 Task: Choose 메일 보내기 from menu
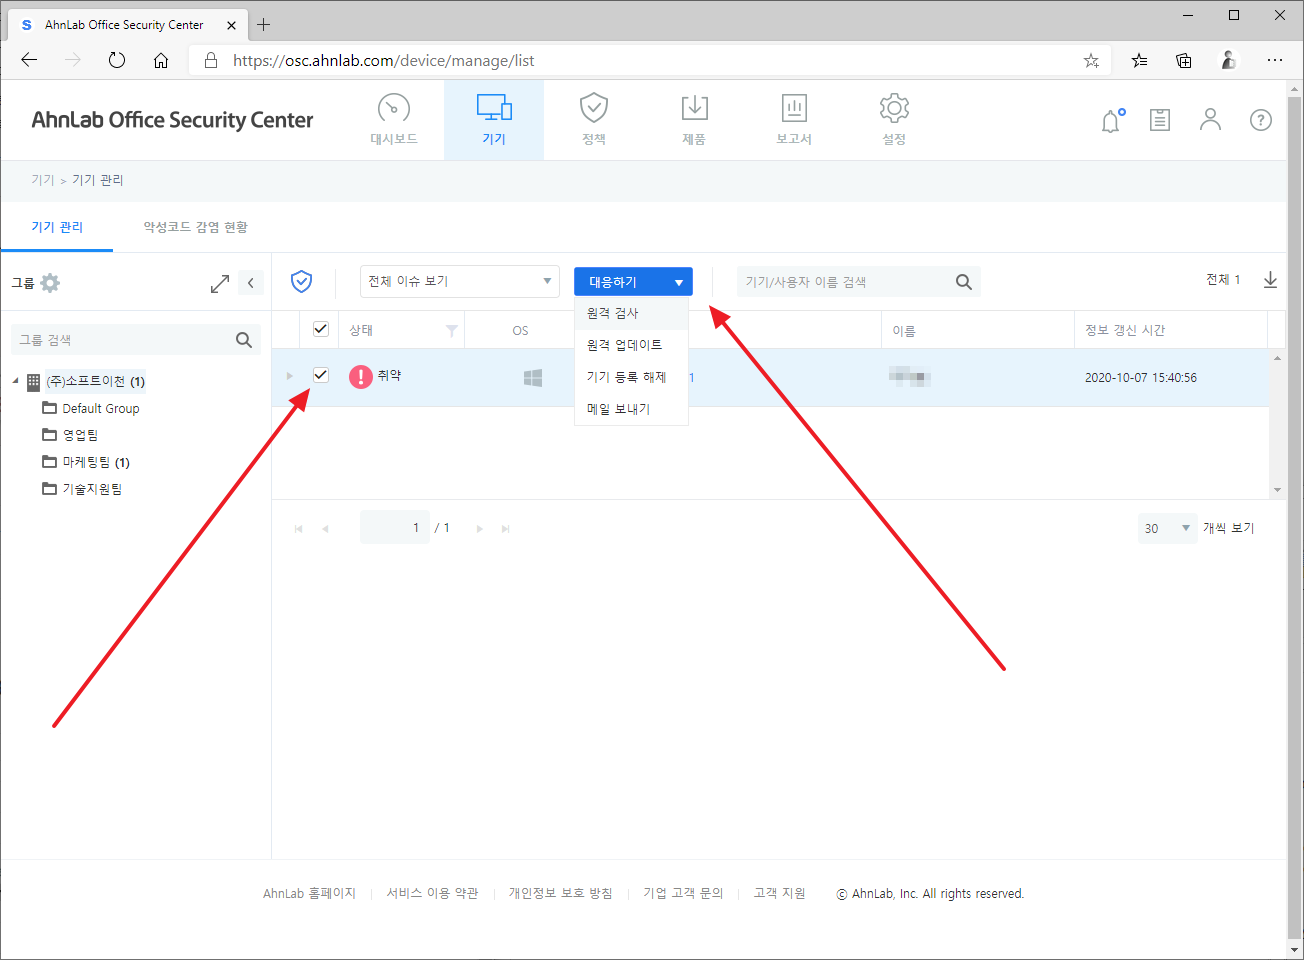[631, 409]
